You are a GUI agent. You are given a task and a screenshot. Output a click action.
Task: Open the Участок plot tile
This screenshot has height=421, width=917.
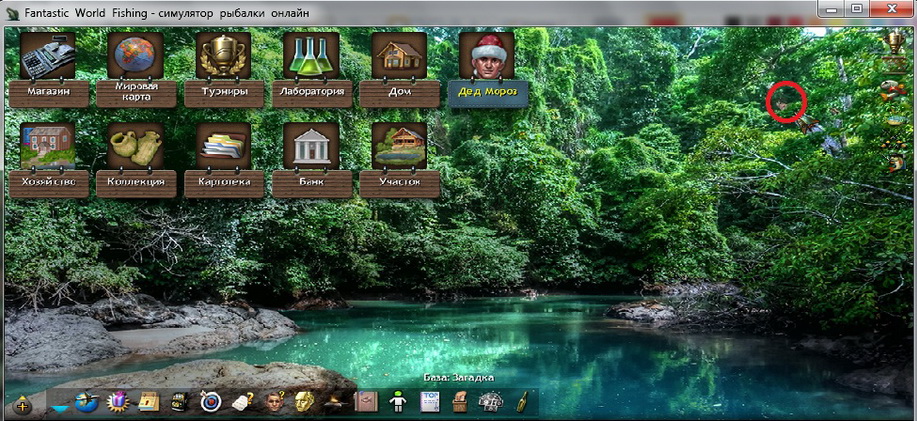tap(399, 160)
